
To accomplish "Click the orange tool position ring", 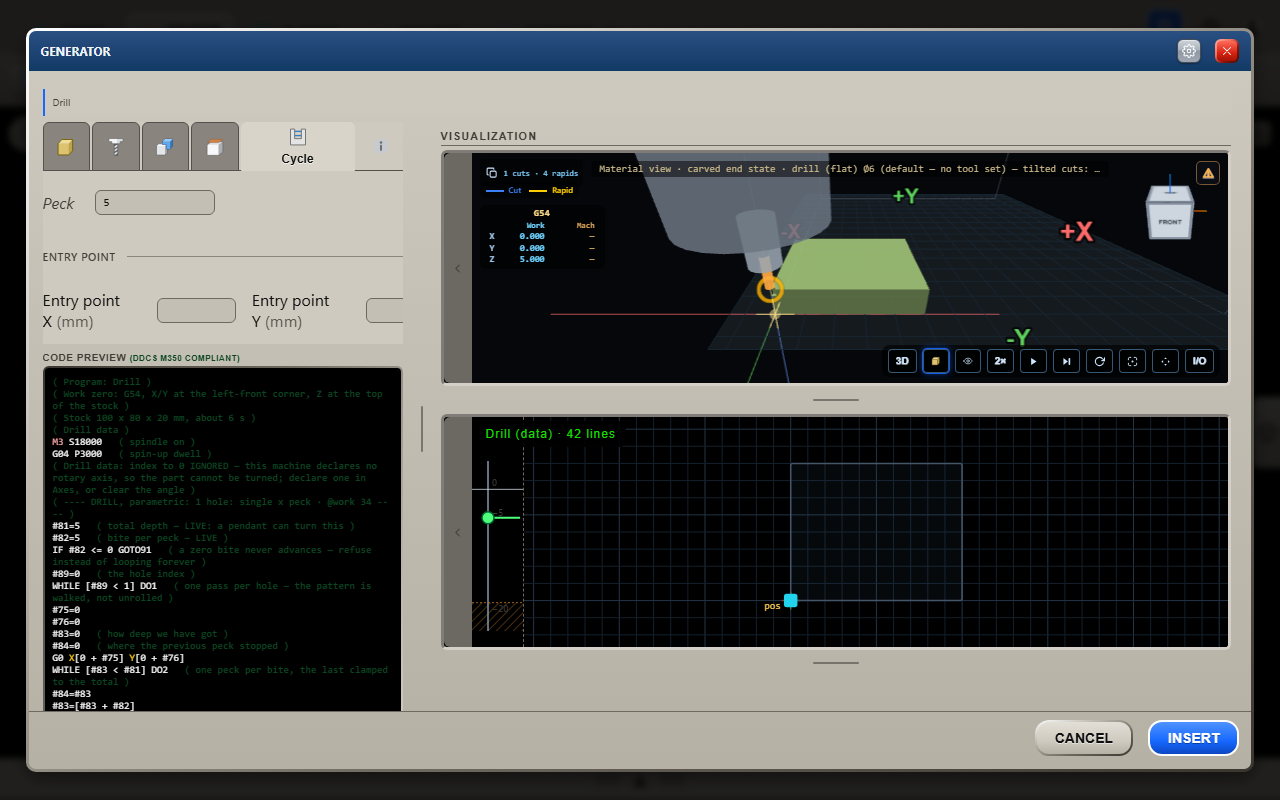I will coord(770,290).
